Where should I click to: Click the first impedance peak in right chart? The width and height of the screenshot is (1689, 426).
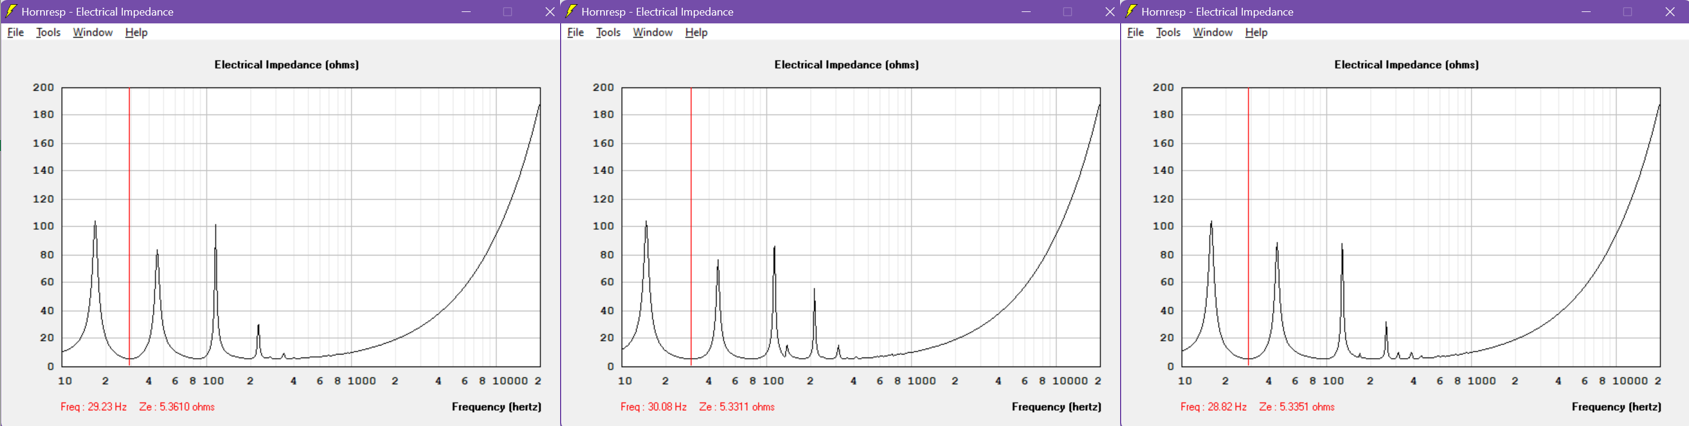point(1211,223)
